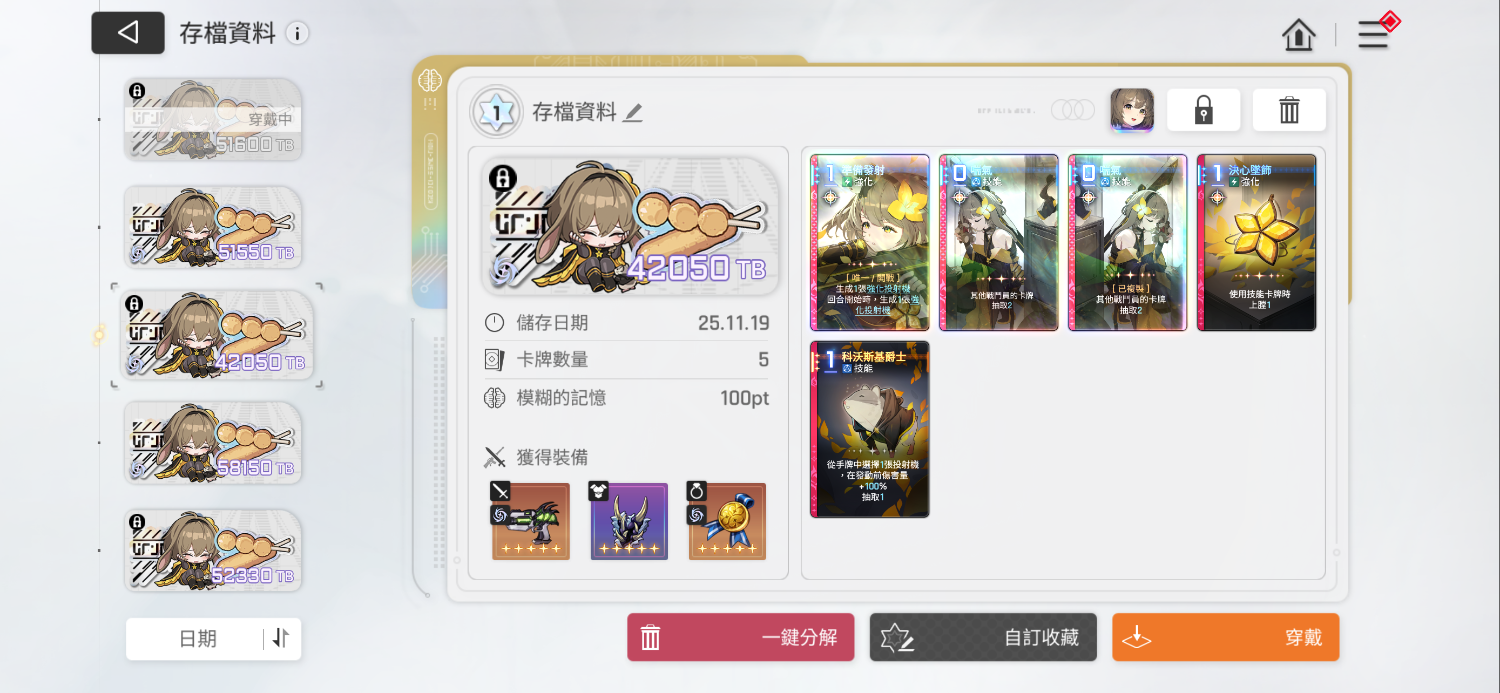
Task: Click the 一鍵分解 button
Action: [741, 637]
